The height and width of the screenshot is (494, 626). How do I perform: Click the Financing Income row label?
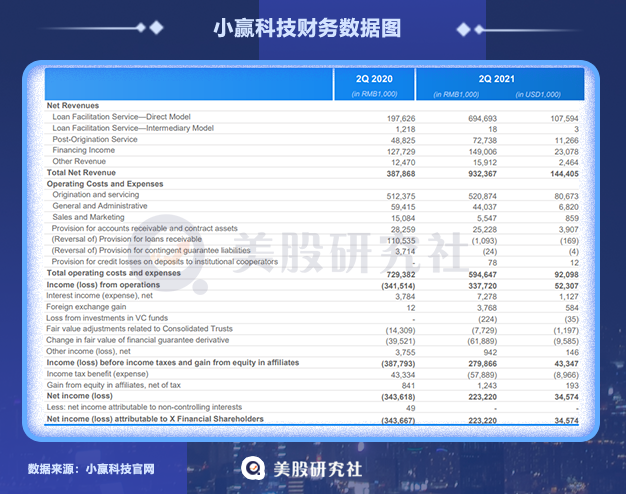click(83, 150)
